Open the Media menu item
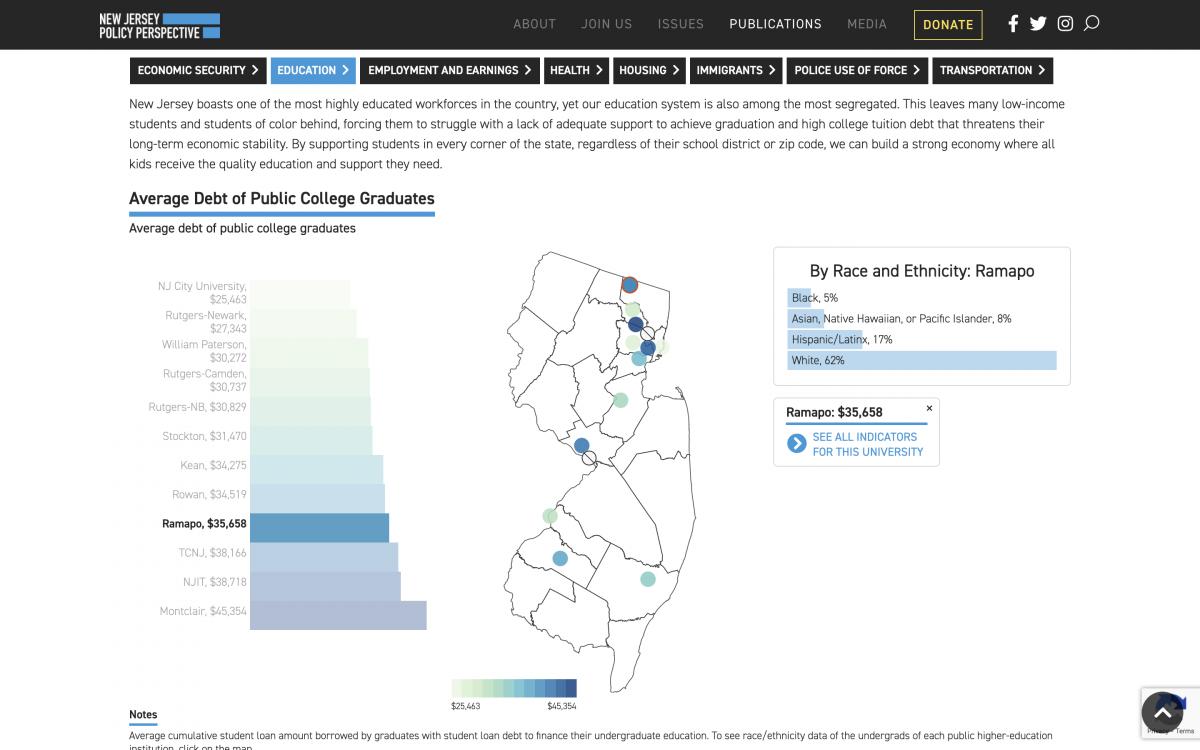The height and width of the screenshot is (750, 1200). (867, 24)
